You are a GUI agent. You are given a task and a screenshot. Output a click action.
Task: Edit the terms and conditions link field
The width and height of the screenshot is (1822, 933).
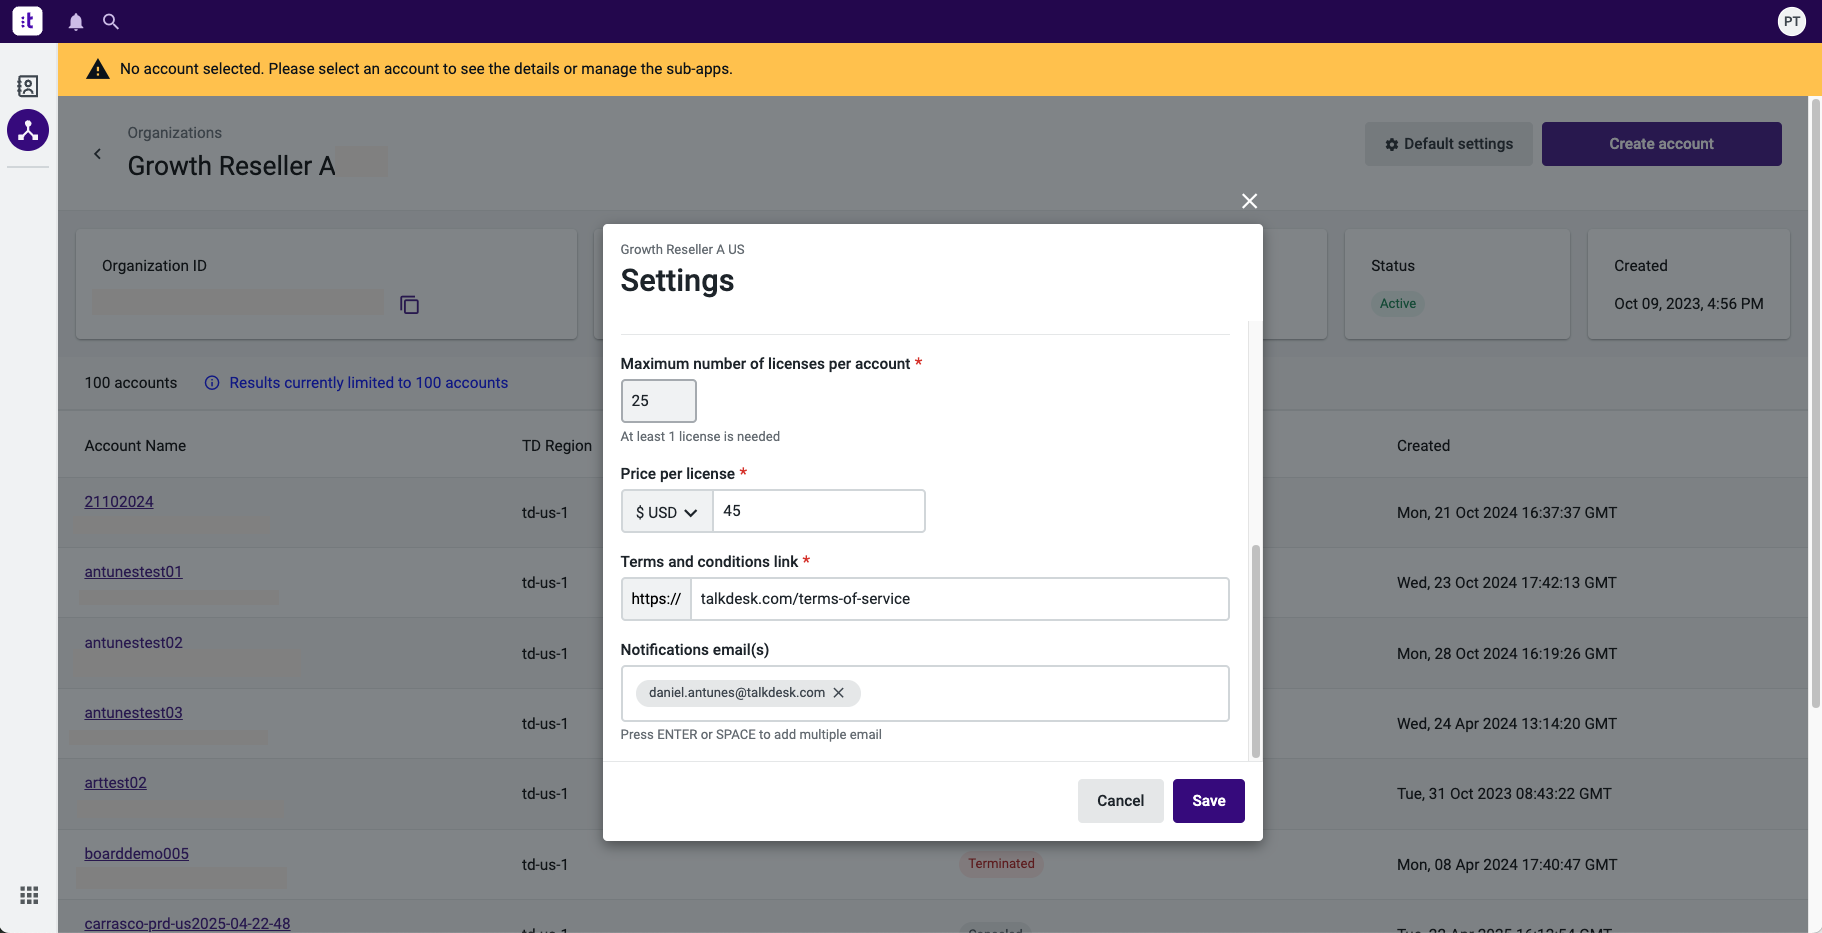pos(959,599)
